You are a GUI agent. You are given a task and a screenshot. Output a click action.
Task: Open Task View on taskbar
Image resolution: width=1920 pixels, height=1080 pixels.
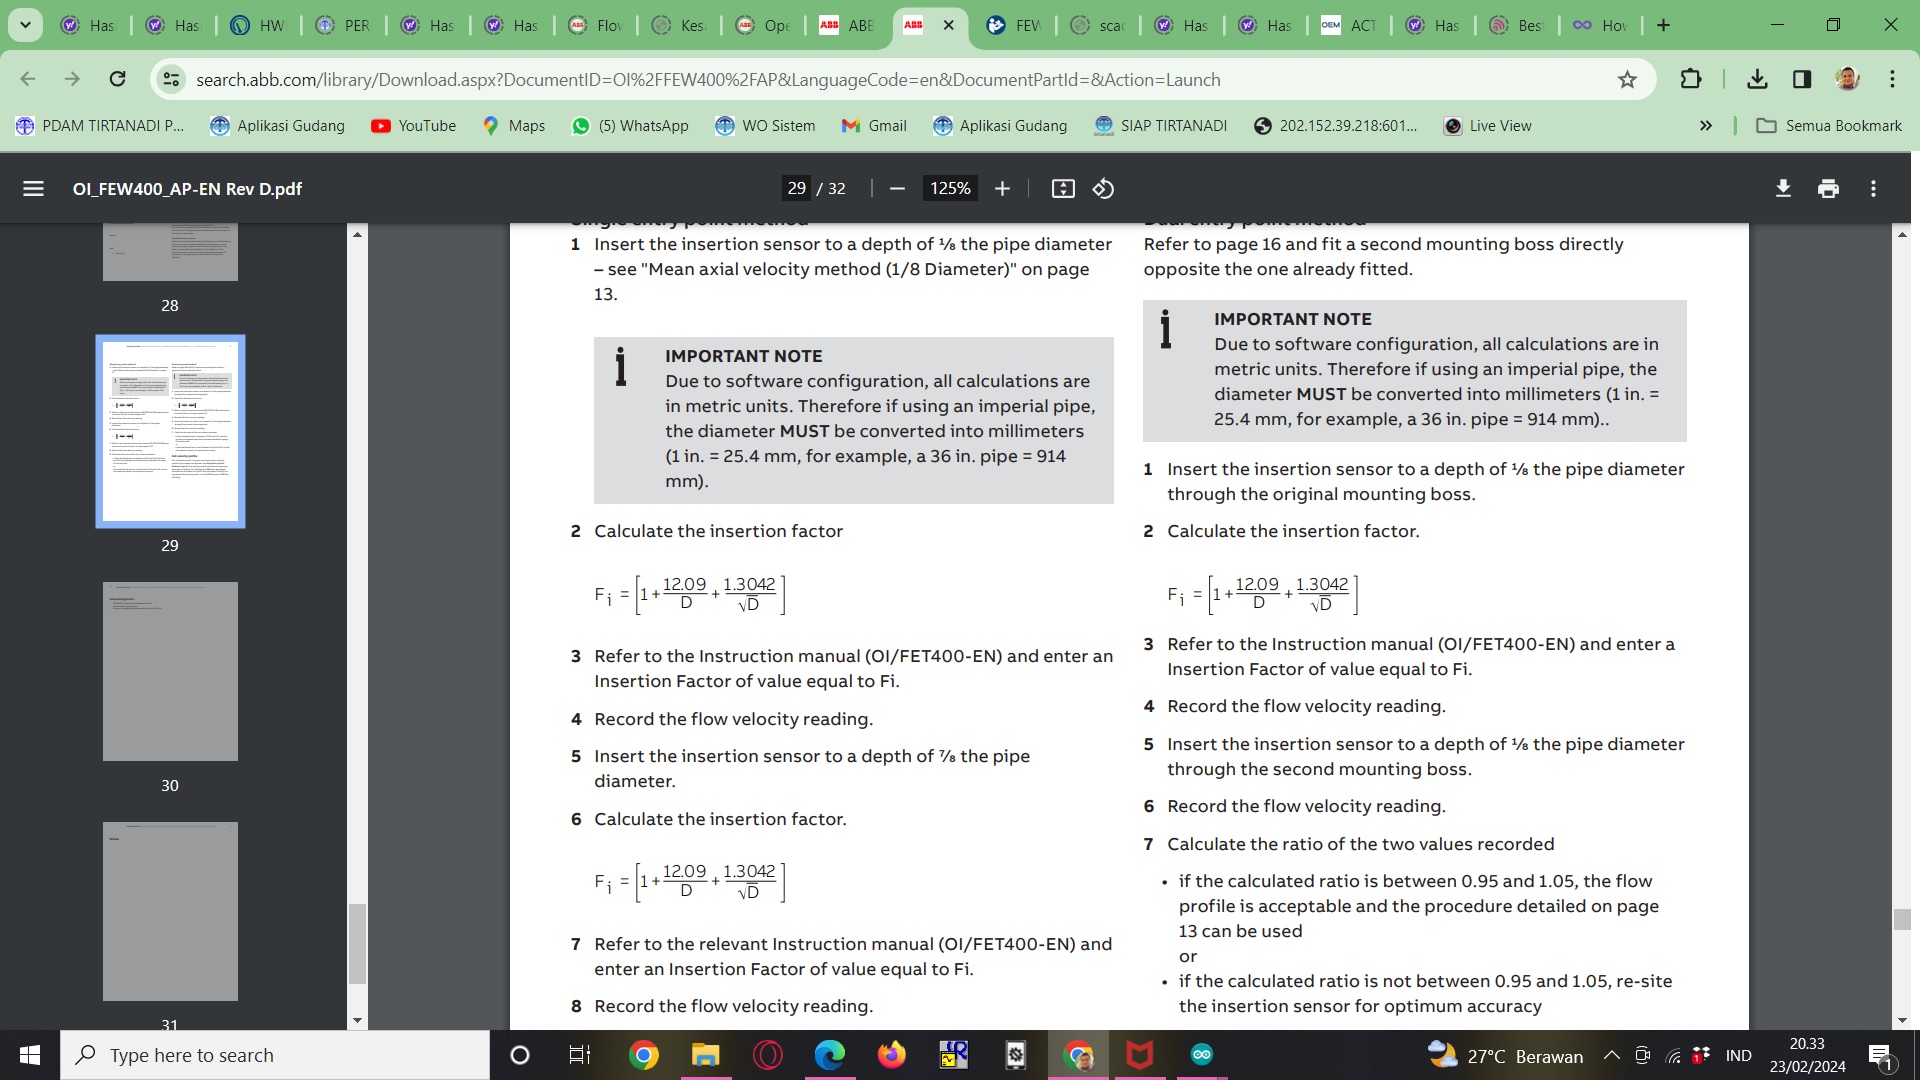579,1055
